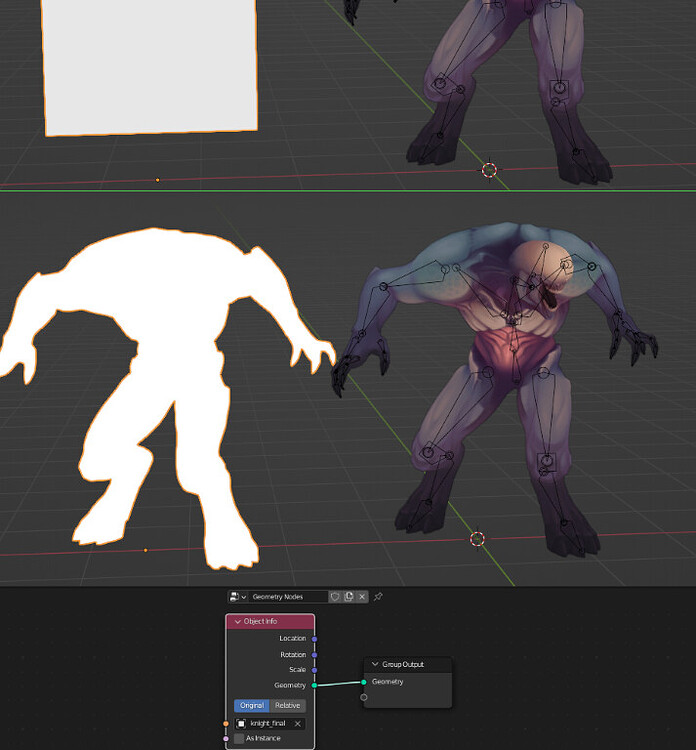Select the Relative transform space
This screenshot has height=750, width=696.
287,706
